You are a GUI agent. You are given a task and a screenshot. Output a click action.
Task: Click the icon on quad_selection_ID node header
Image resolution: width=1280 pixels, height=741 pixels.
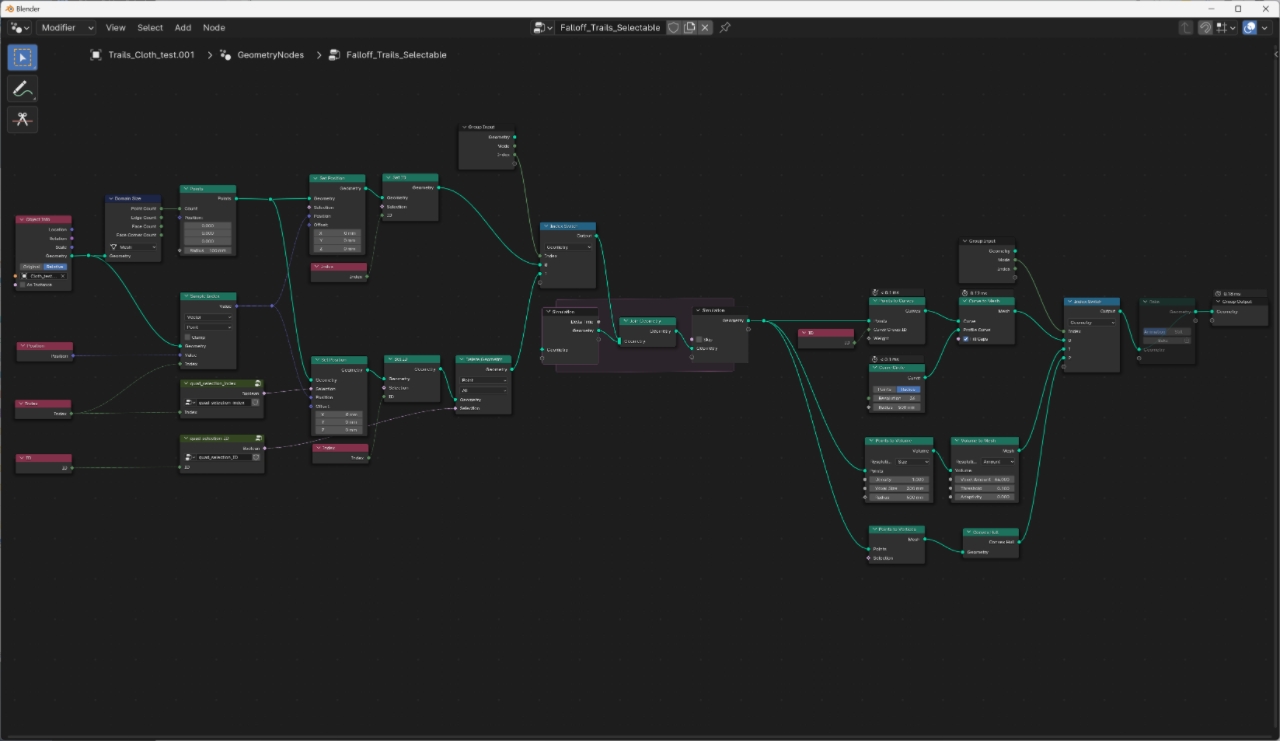click(258, 438)
